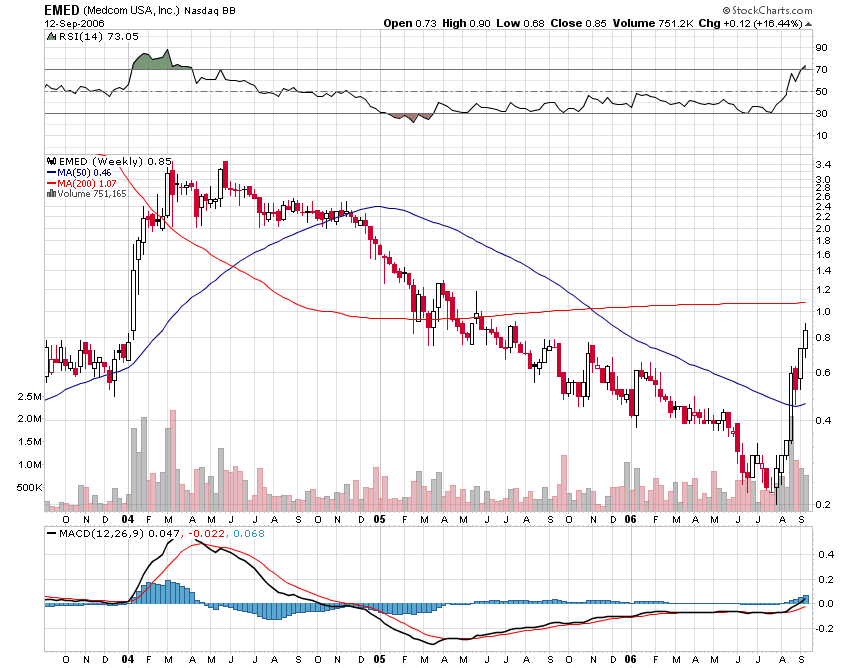The height and width of the screenshot is (668, 850).
Task: Click the Open 0.73 value
Action: point(410,23)
